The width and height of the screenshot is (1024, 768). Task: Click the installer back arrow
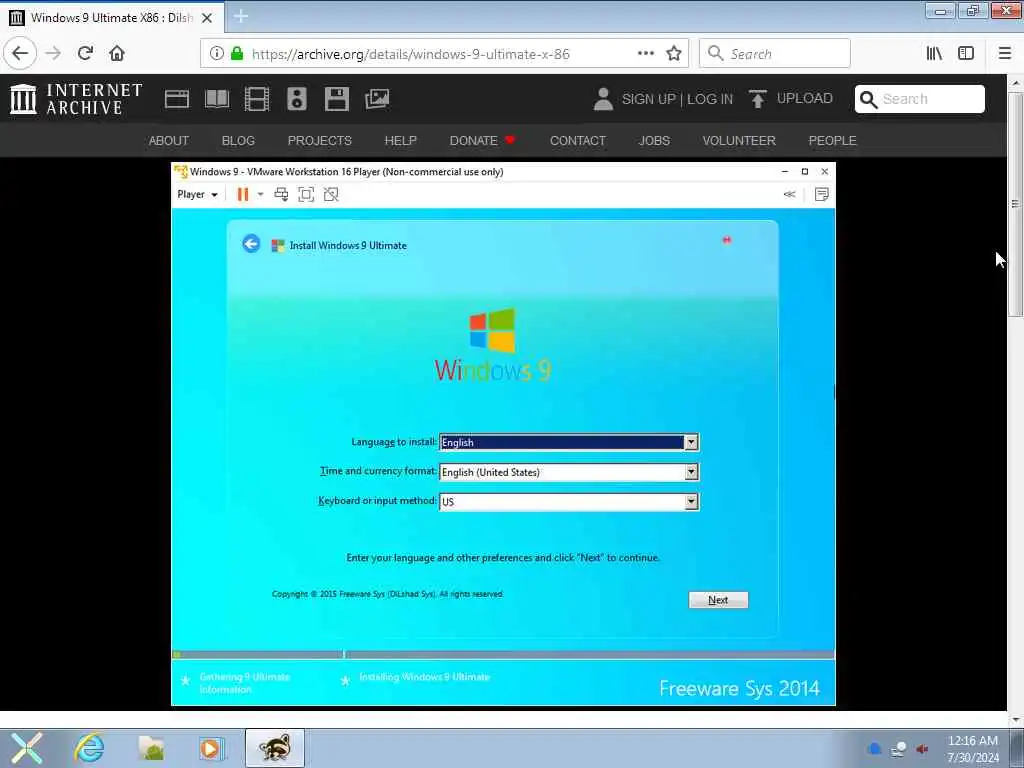(251, 244)
